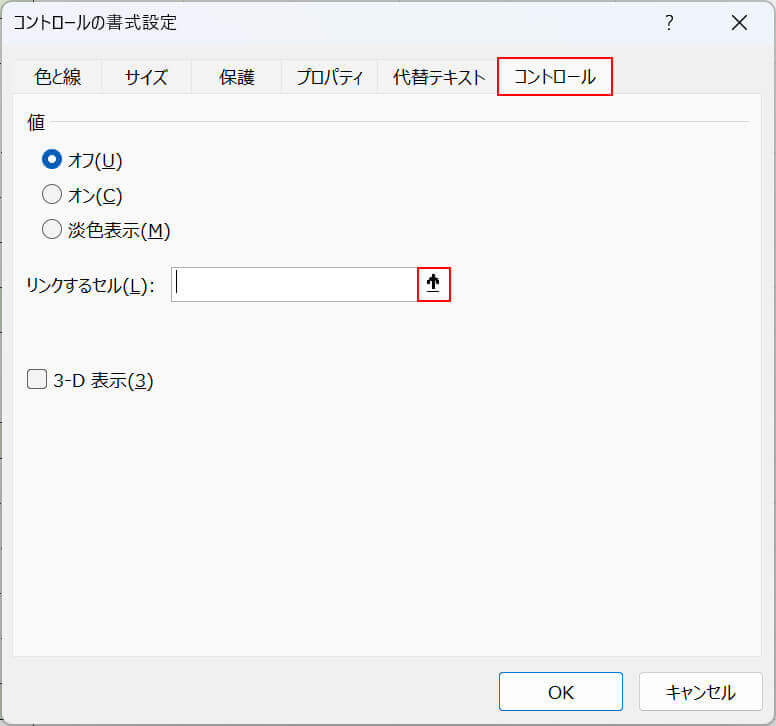
Task: Choose the オン value option
Action: tap(52, 195)
